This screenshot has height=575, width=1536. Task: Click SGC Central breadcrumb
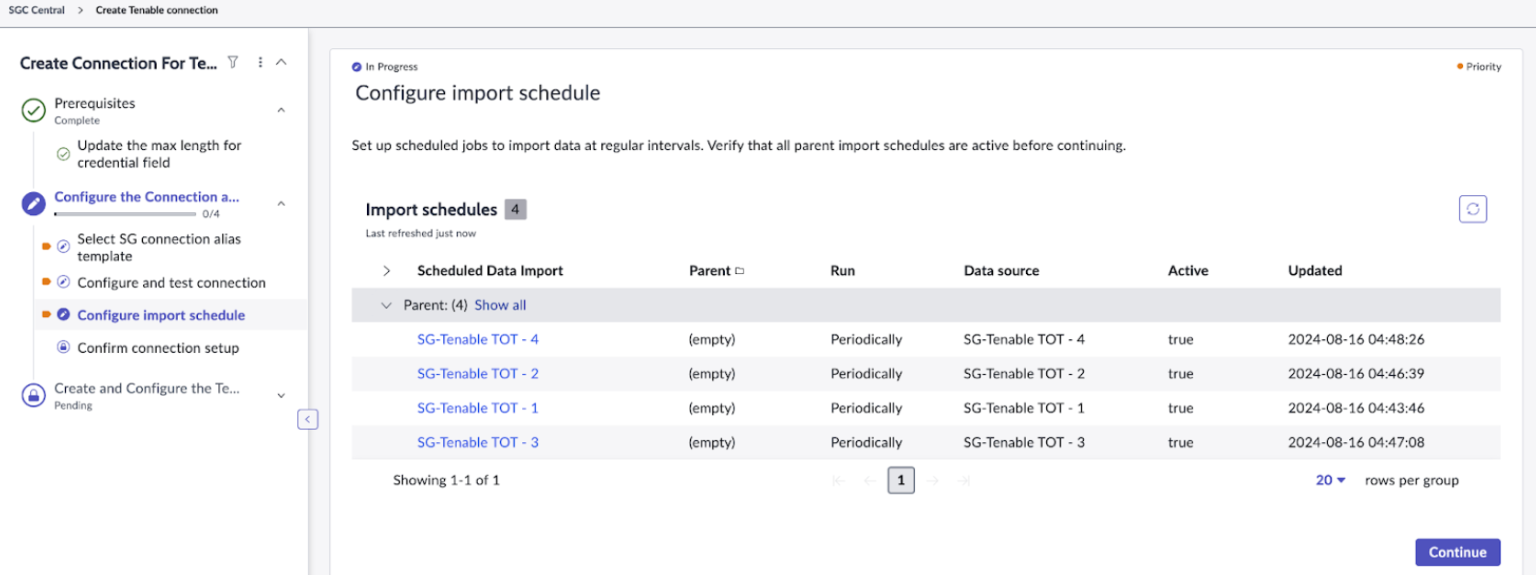click(36, 10)
